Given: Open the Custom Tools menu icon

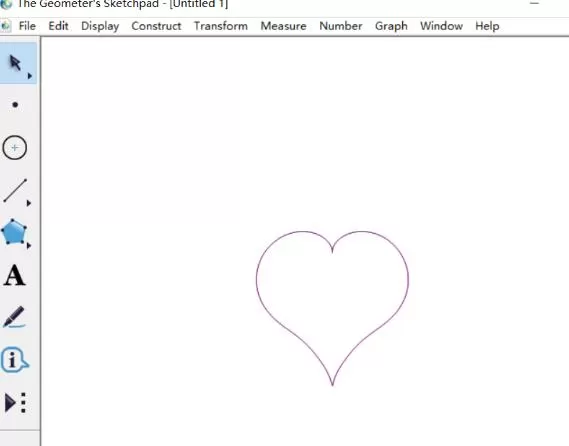Looking at the screenshot, I should tap(15, 402).
